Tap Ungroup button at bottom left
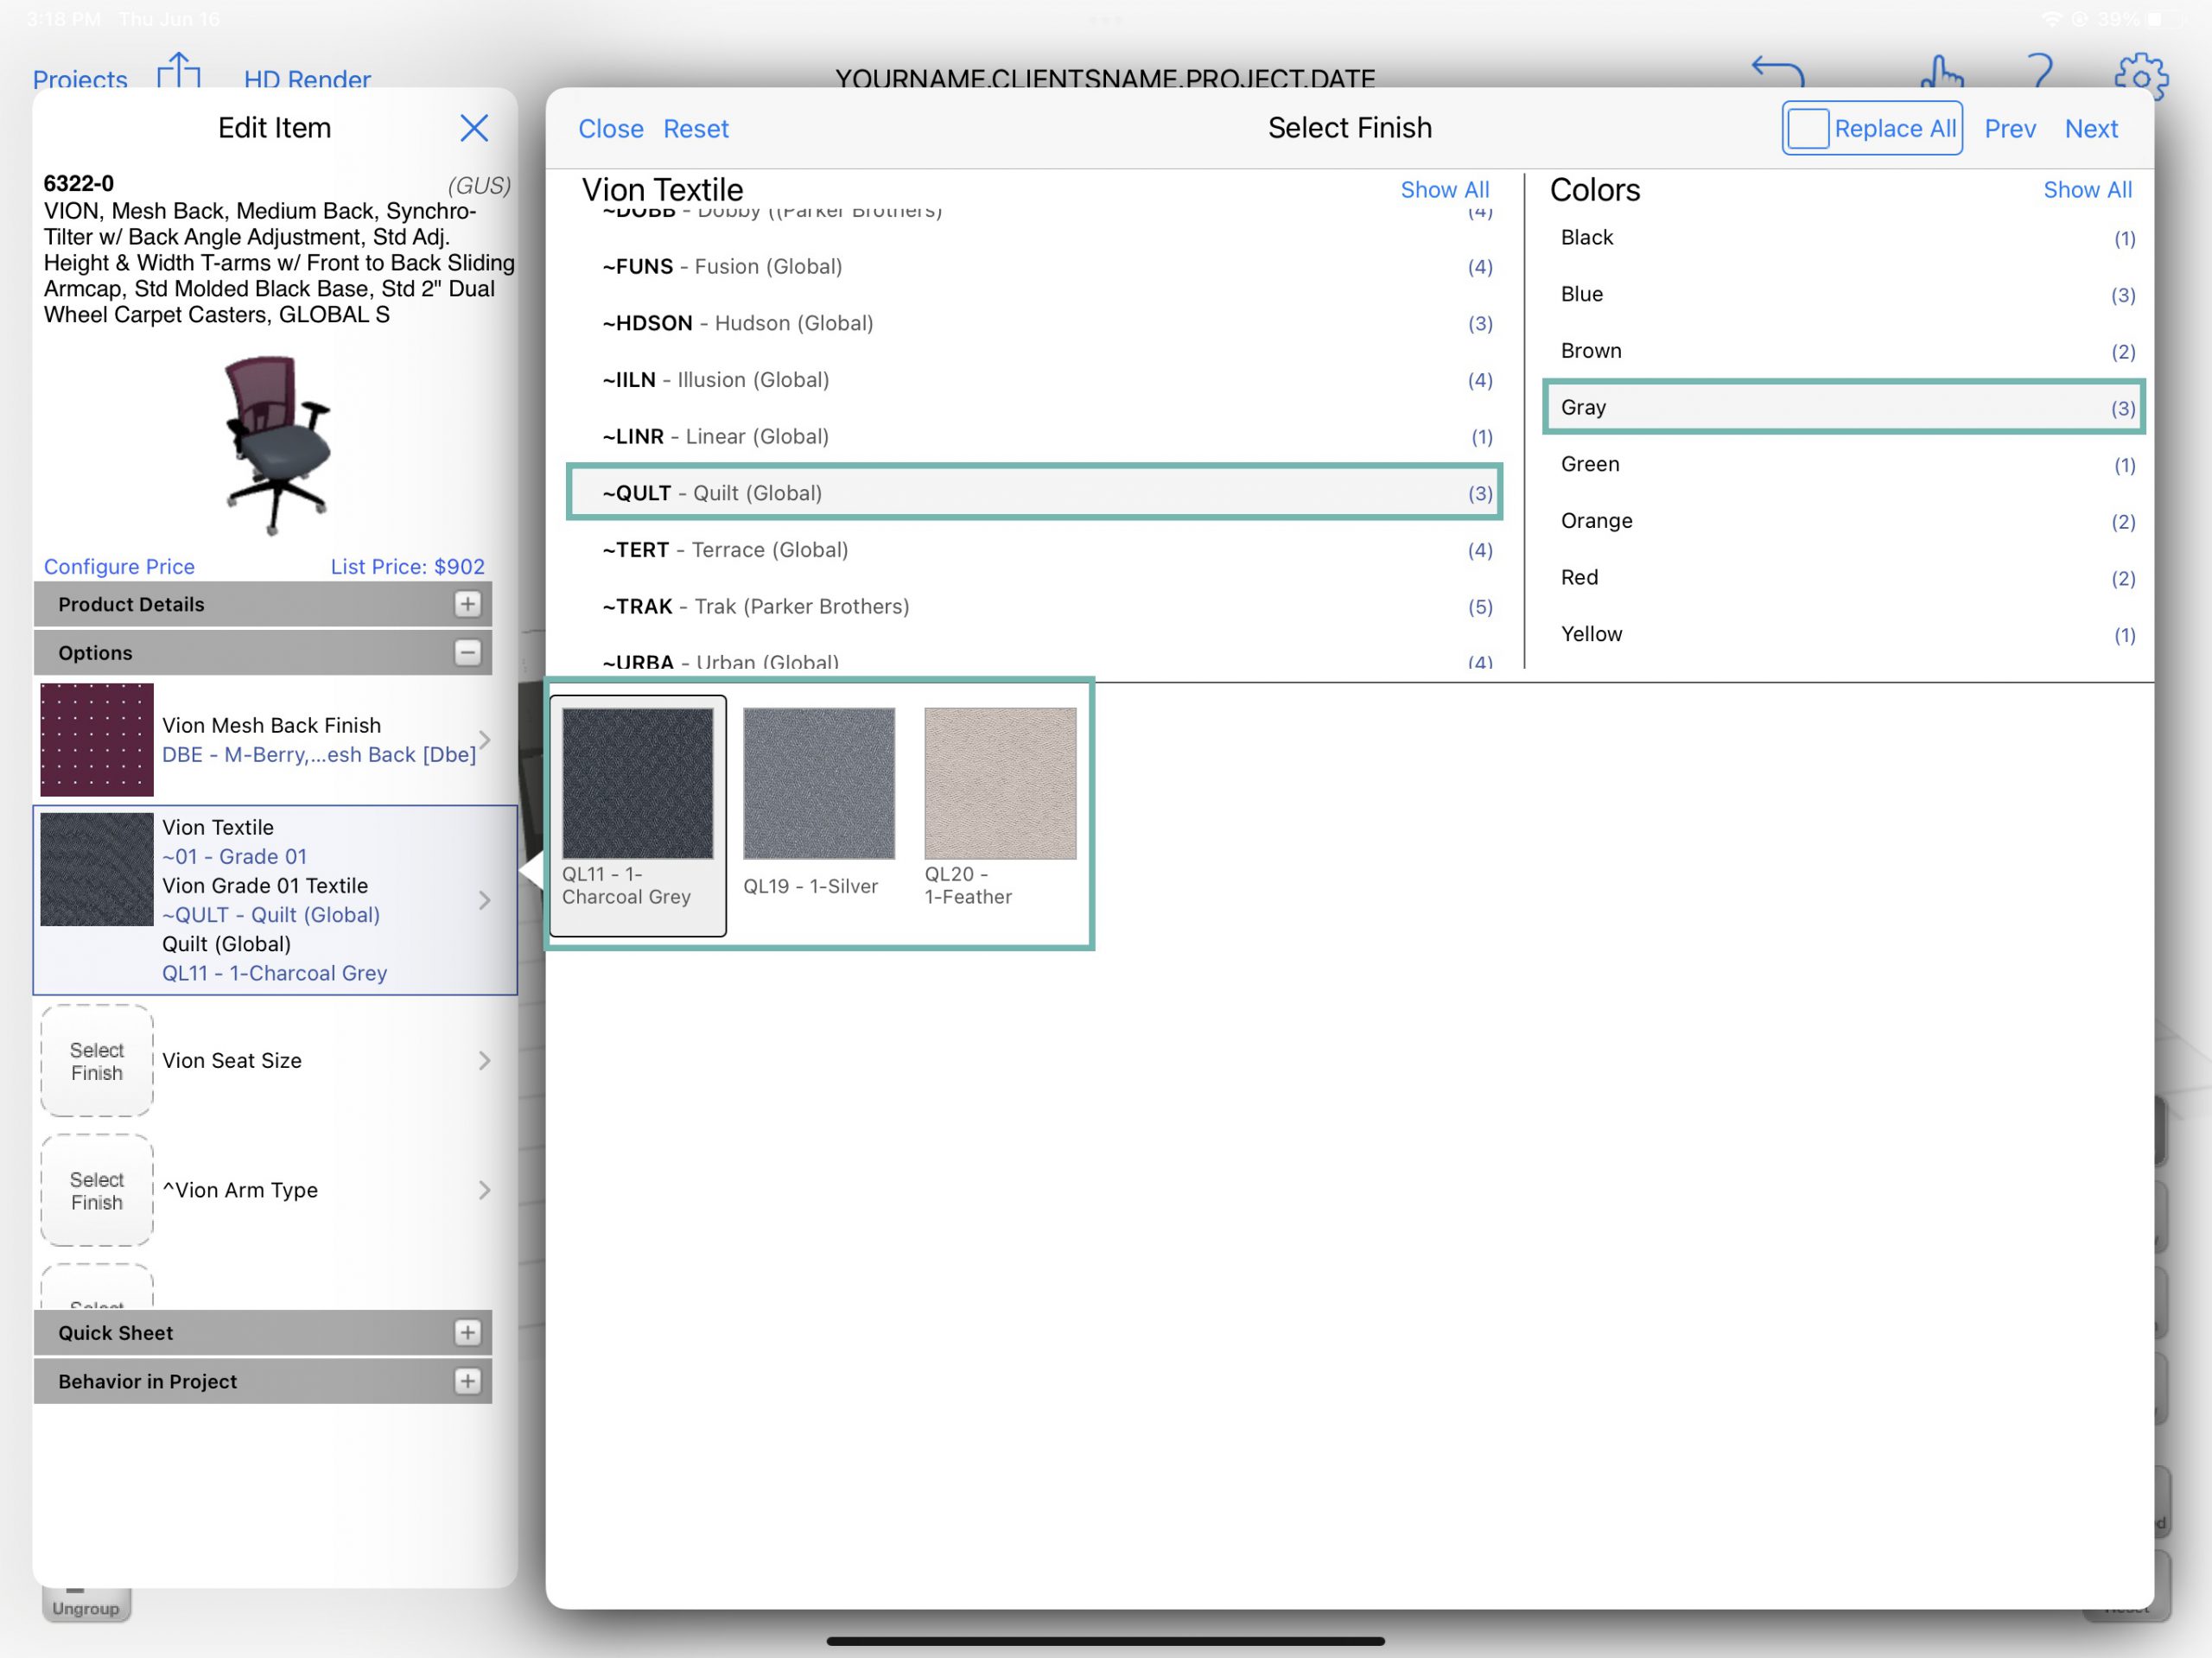This screenshot has width=2212, height=1658. coord(86,1605)
